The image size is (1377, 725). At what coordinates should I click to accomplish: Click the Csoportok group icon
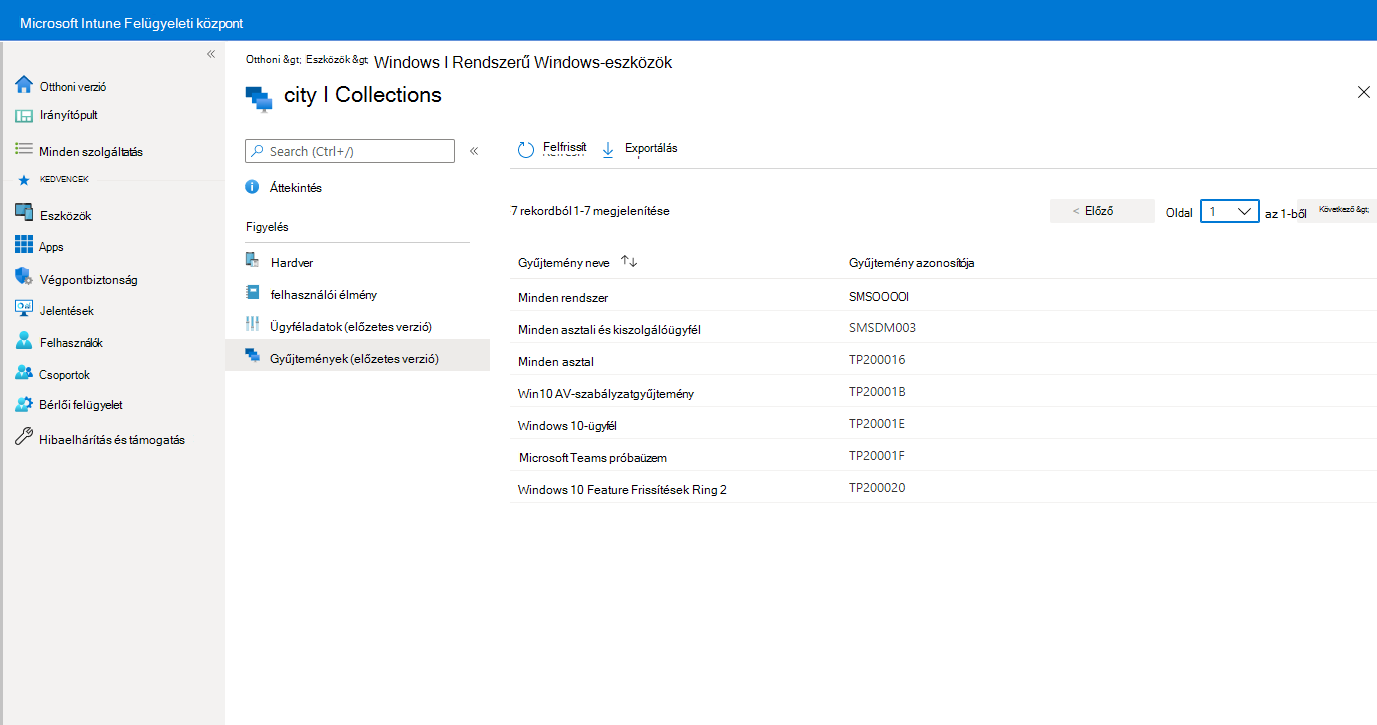point(24,373)
